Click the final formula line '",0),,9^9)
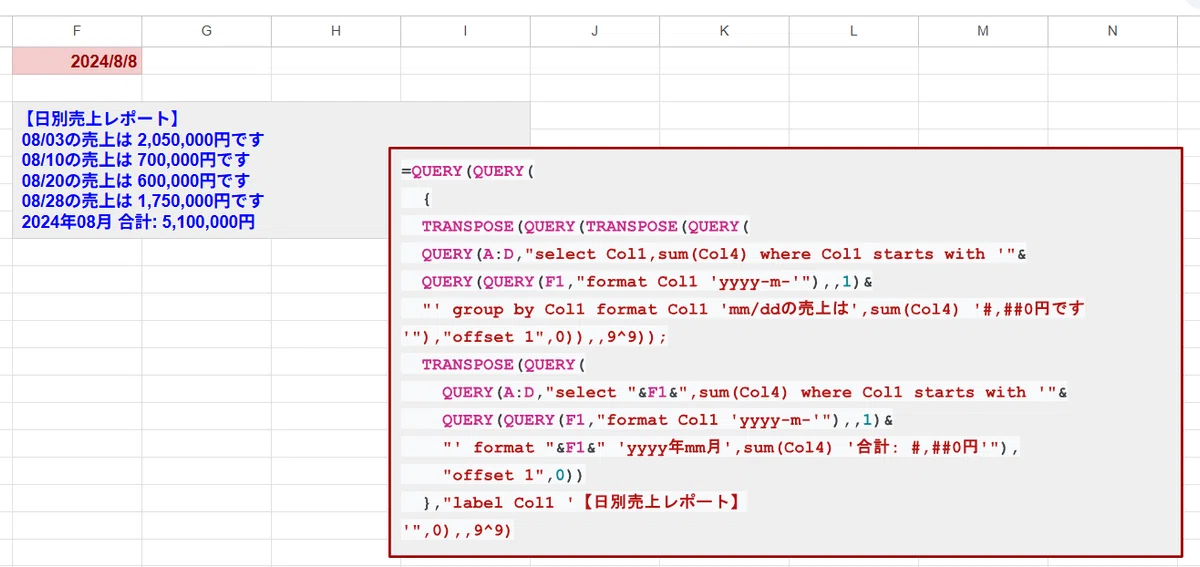 [456, 530]
